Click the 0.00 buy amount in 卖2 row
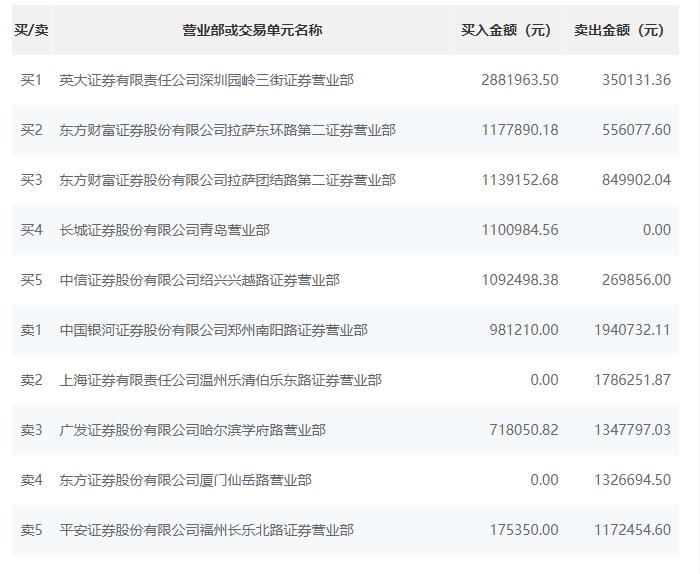 [544, 380]
